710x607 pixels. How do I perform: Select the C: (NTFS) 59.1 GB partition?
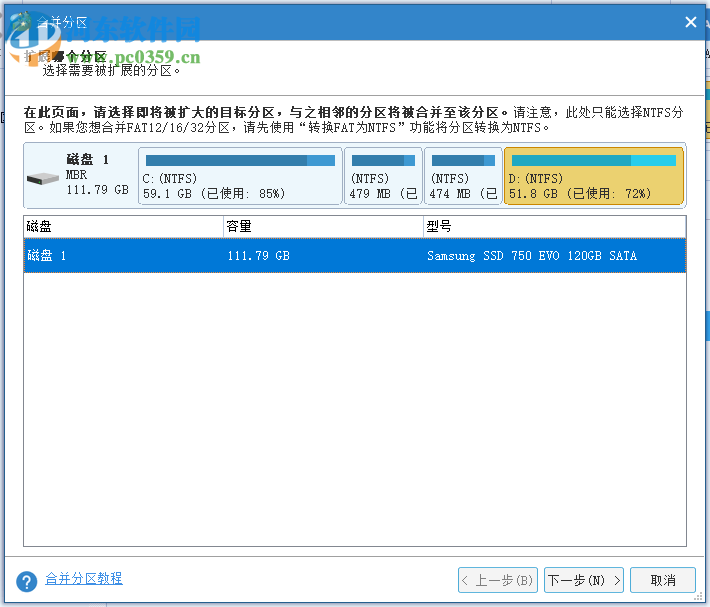(x=240, y=176)
